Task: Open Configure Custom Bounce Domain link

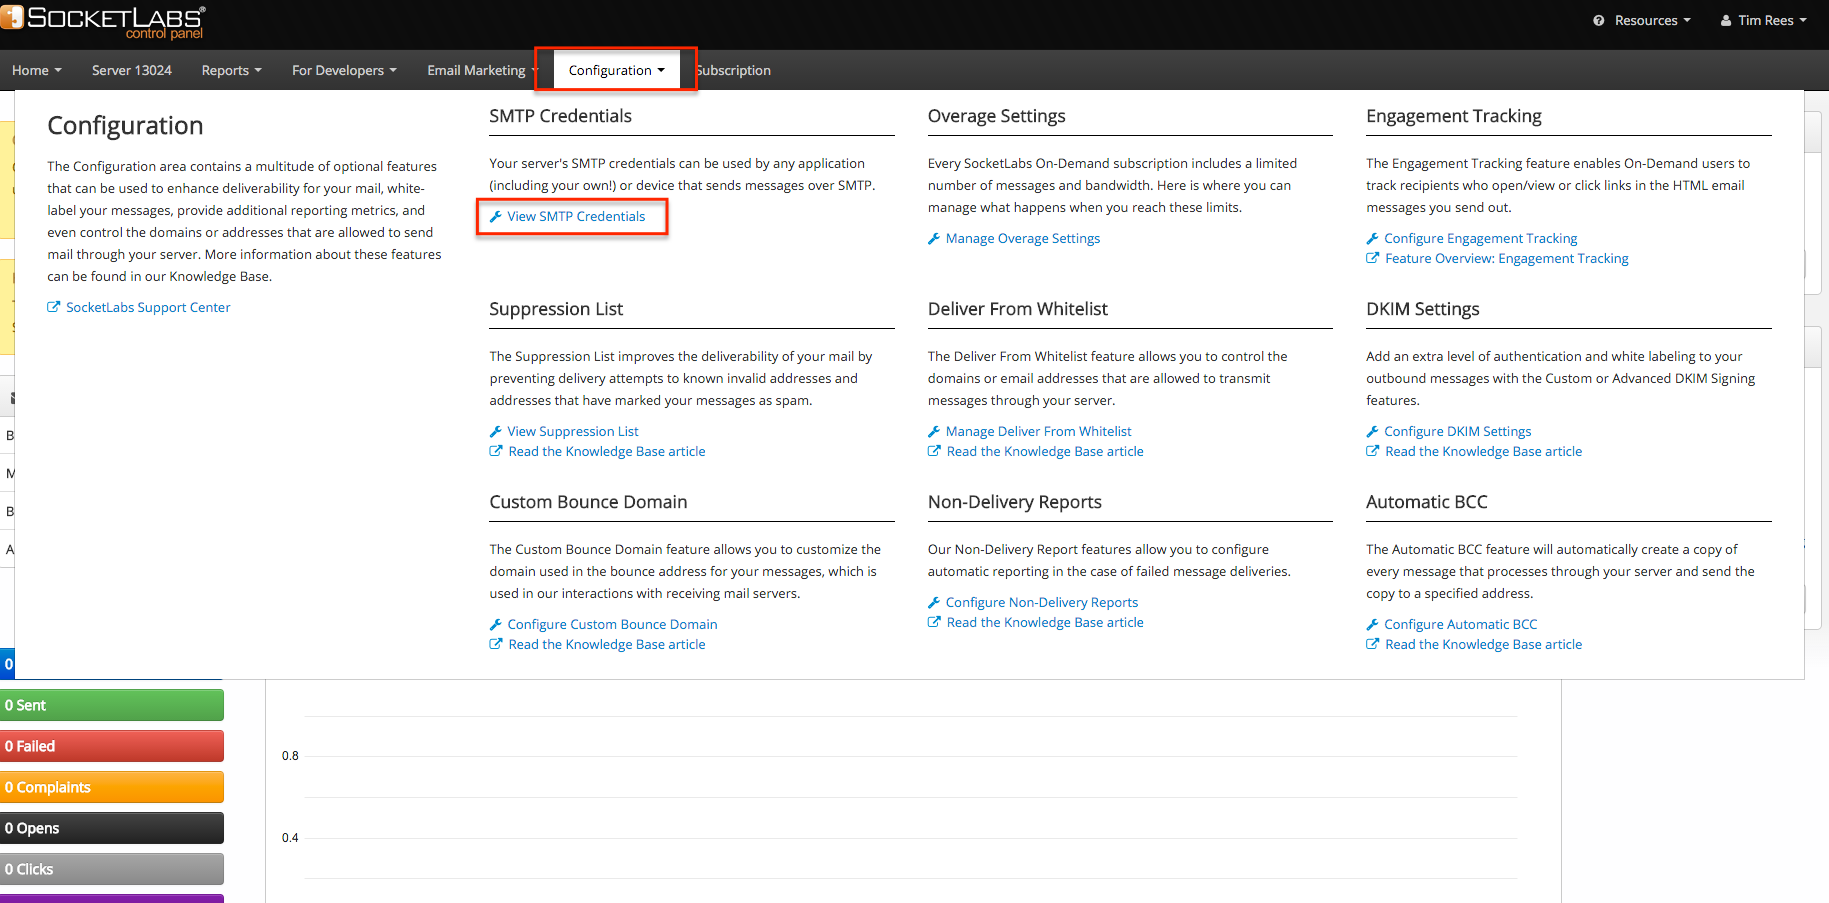Action: point(612,624)
